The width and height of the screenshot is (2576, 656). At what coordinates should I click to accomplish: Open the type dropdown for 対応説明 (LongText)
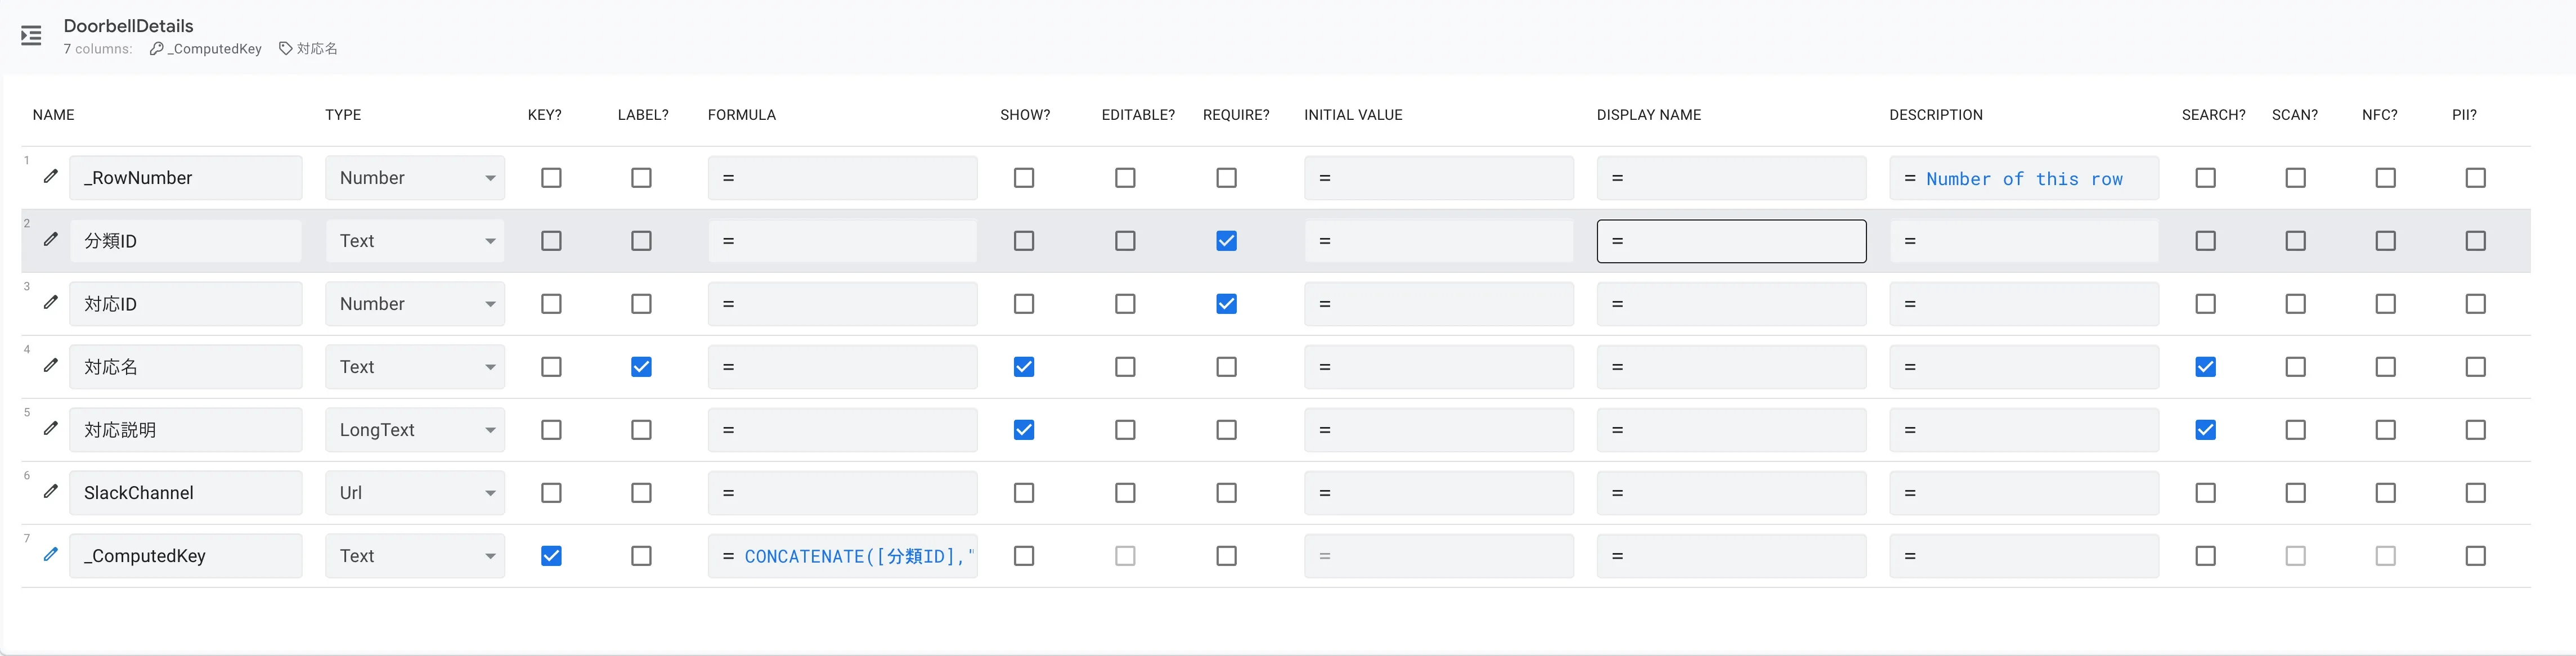coord(414,430)
